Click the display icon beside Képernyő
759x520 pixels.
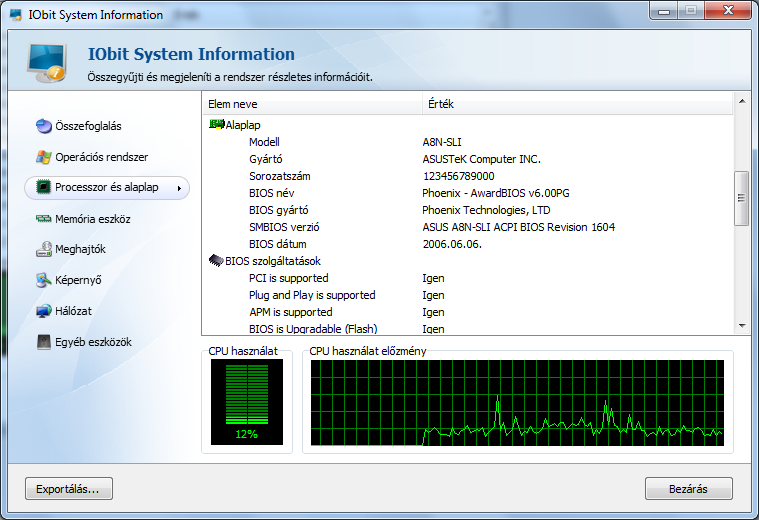tap(44, 280)
